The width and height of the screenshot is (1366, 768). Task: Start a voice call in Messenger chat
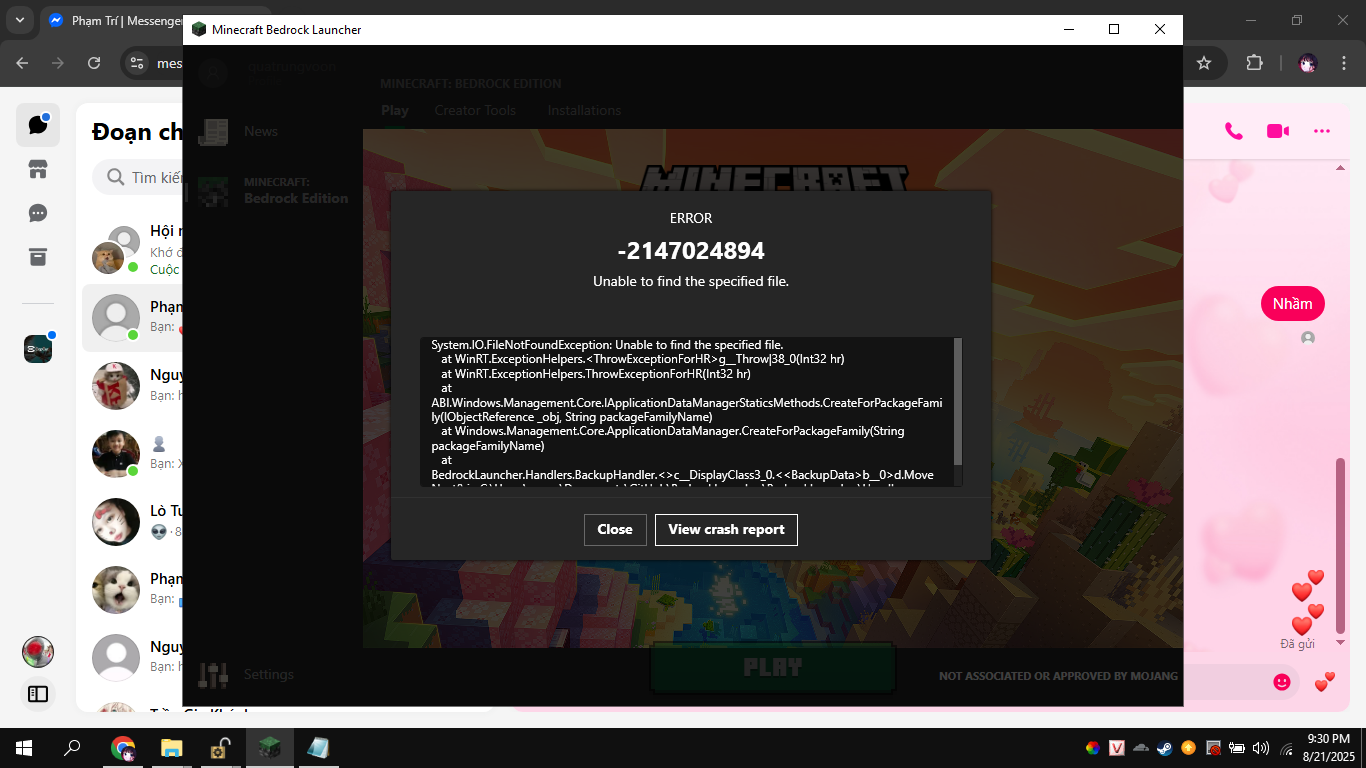1234,131
